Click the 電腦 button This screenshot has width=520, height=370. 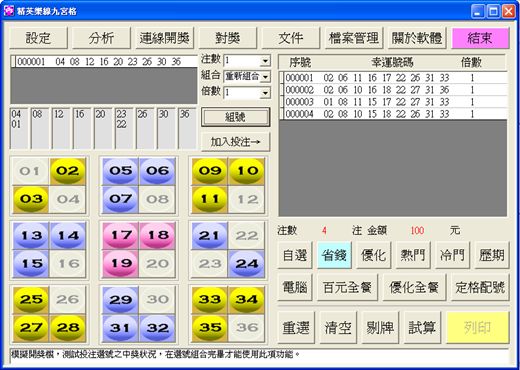coord(295,287)
